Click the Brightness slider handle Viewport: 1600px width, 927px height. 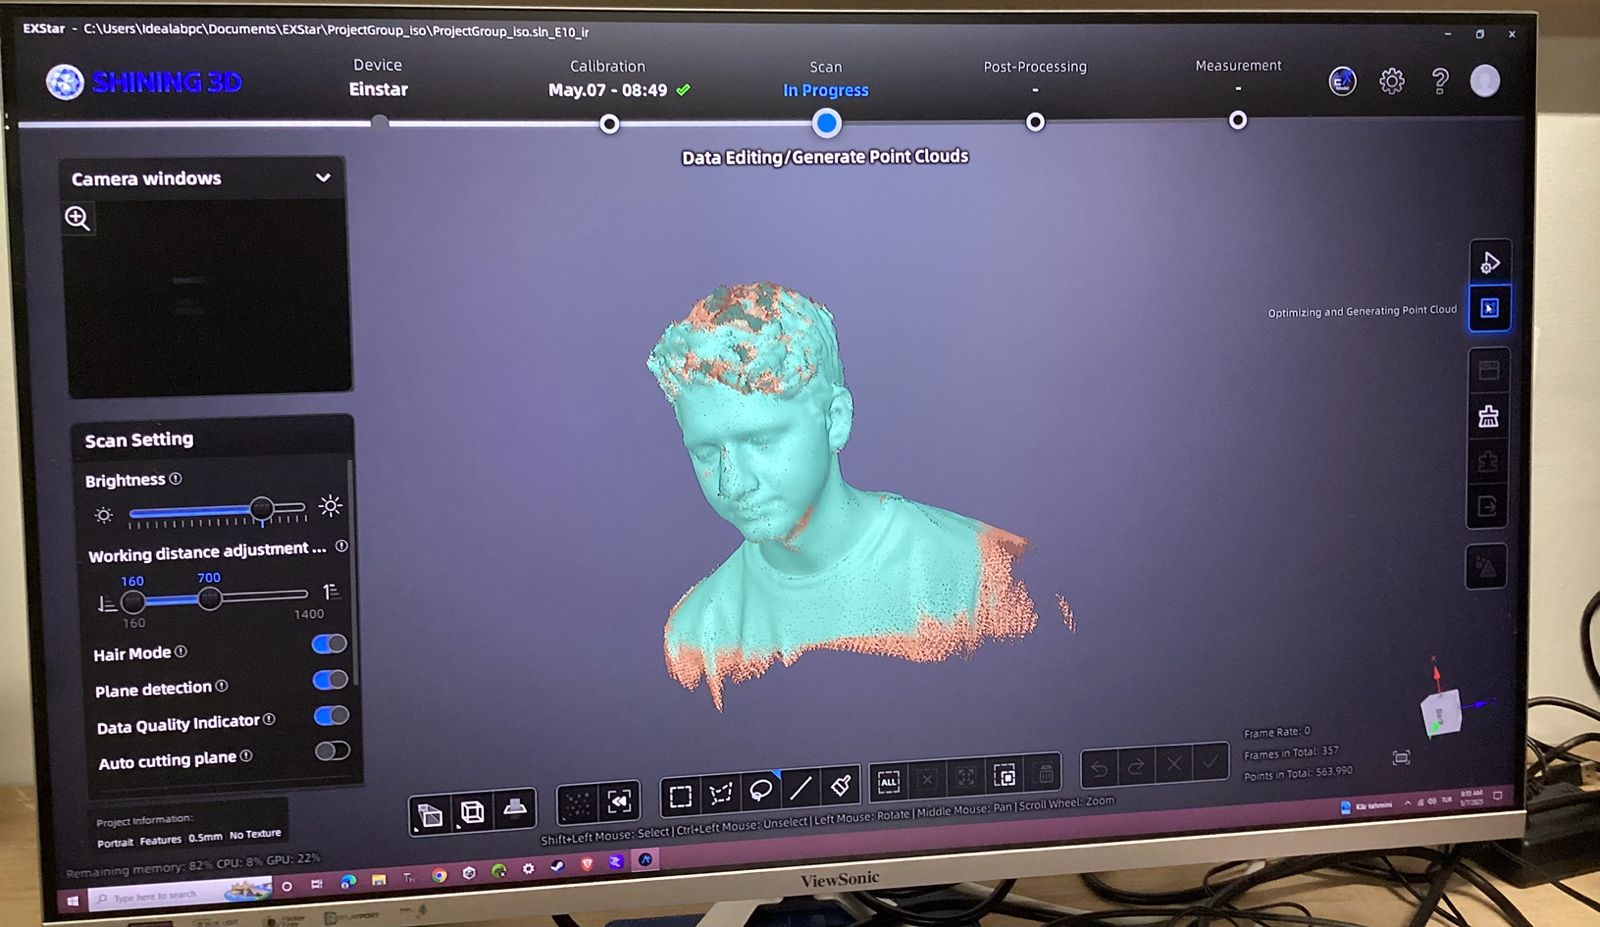[261, 508]
